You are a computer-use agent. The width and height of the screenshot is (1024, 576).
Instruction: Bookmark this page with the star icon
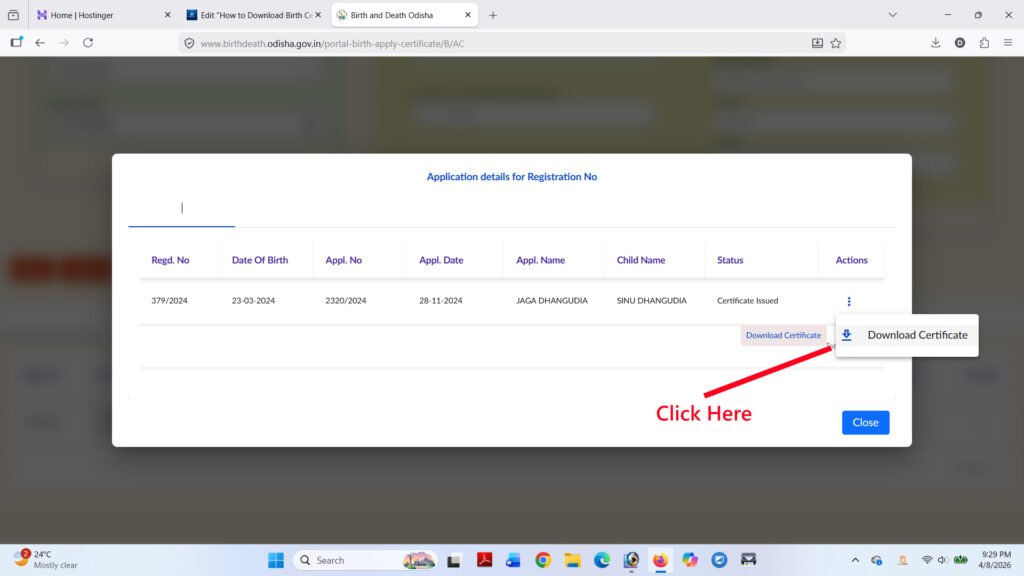pyautogui.click(x=836, y=43)
